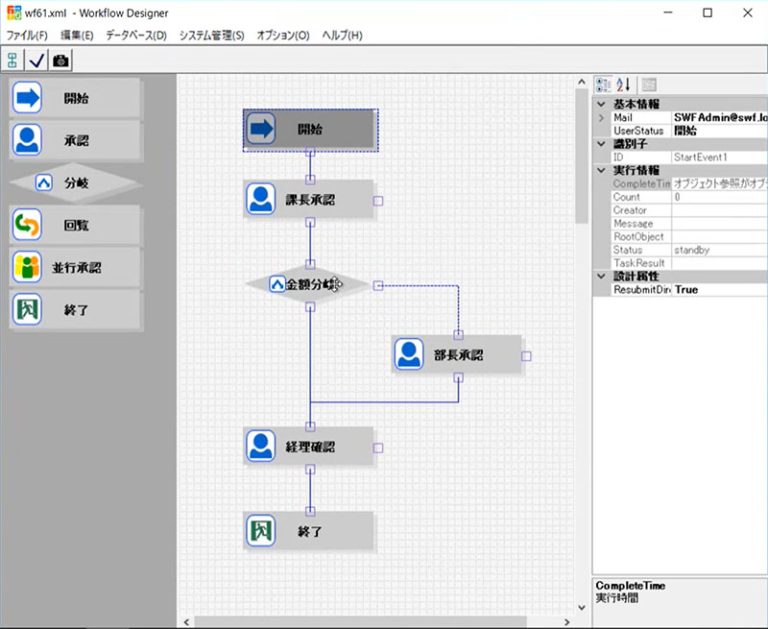Collapse the 設計属性 property category
Image resolution: width=768 pixels, height=629 pixels.
click(600, 276)
